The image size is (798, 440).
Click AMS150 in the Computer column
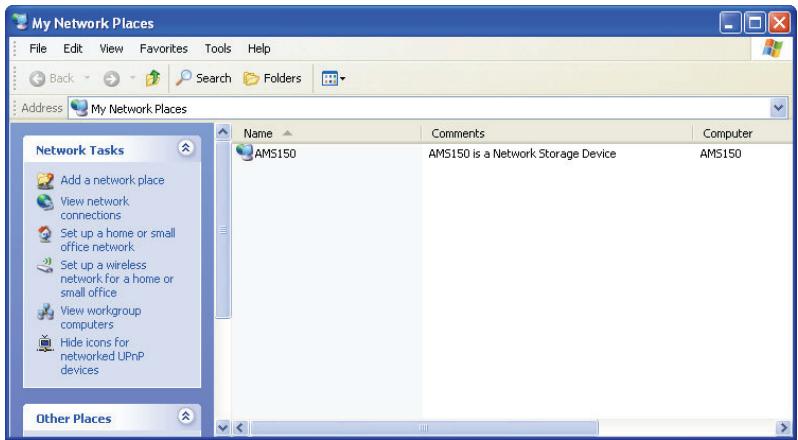pos(720,154)
